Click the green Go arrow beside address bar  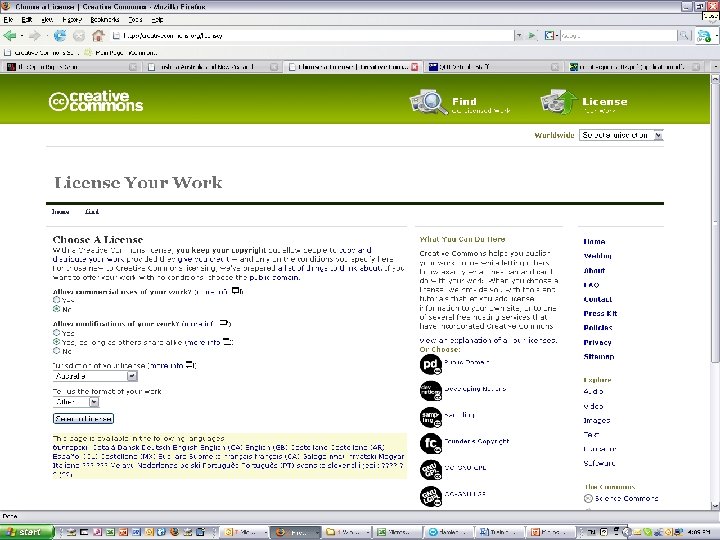(532, 35)
